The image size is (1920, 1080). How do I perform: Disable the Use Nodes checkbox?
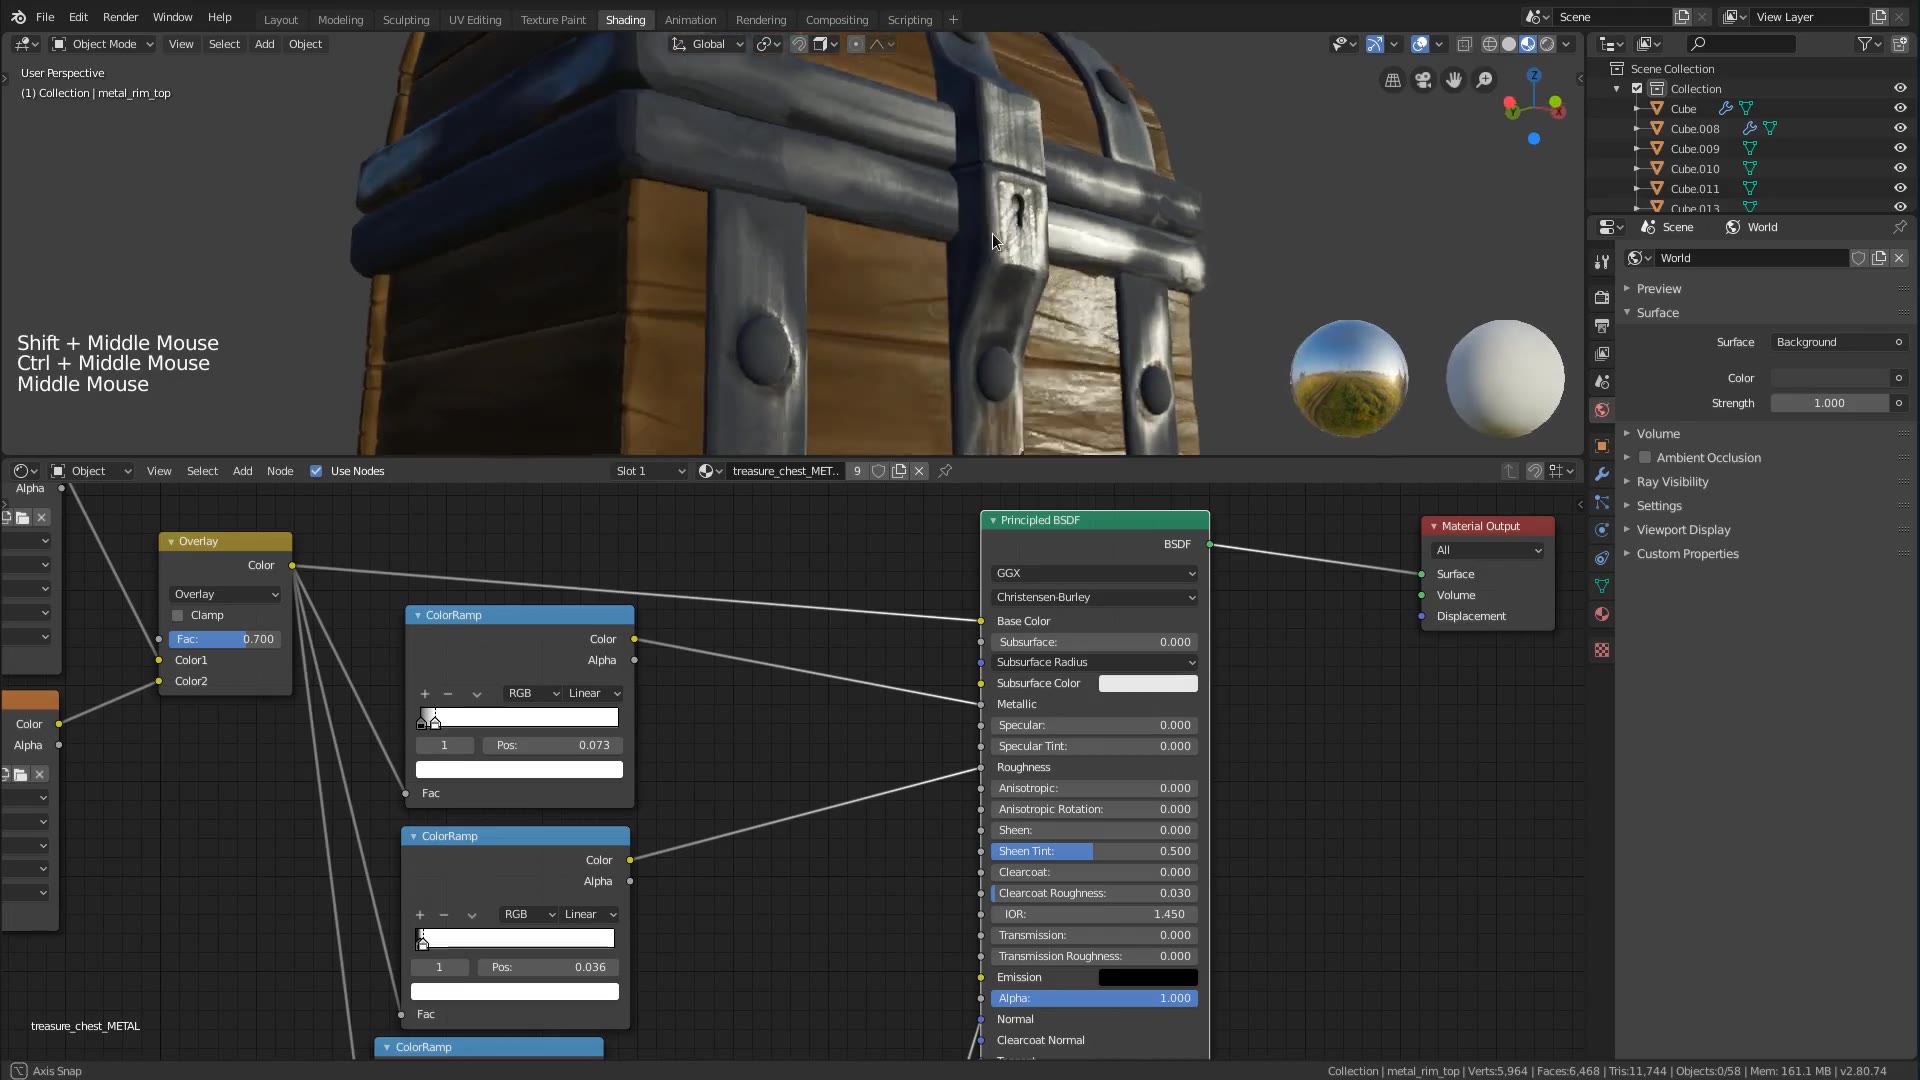pyautogui.click(x=316, y=471)
